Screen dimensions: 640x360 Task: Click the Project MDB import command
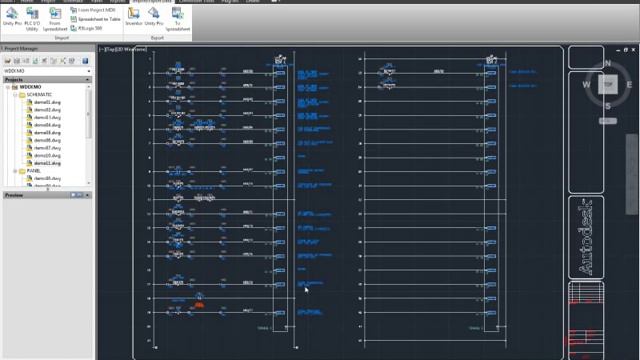coord(93,10)
